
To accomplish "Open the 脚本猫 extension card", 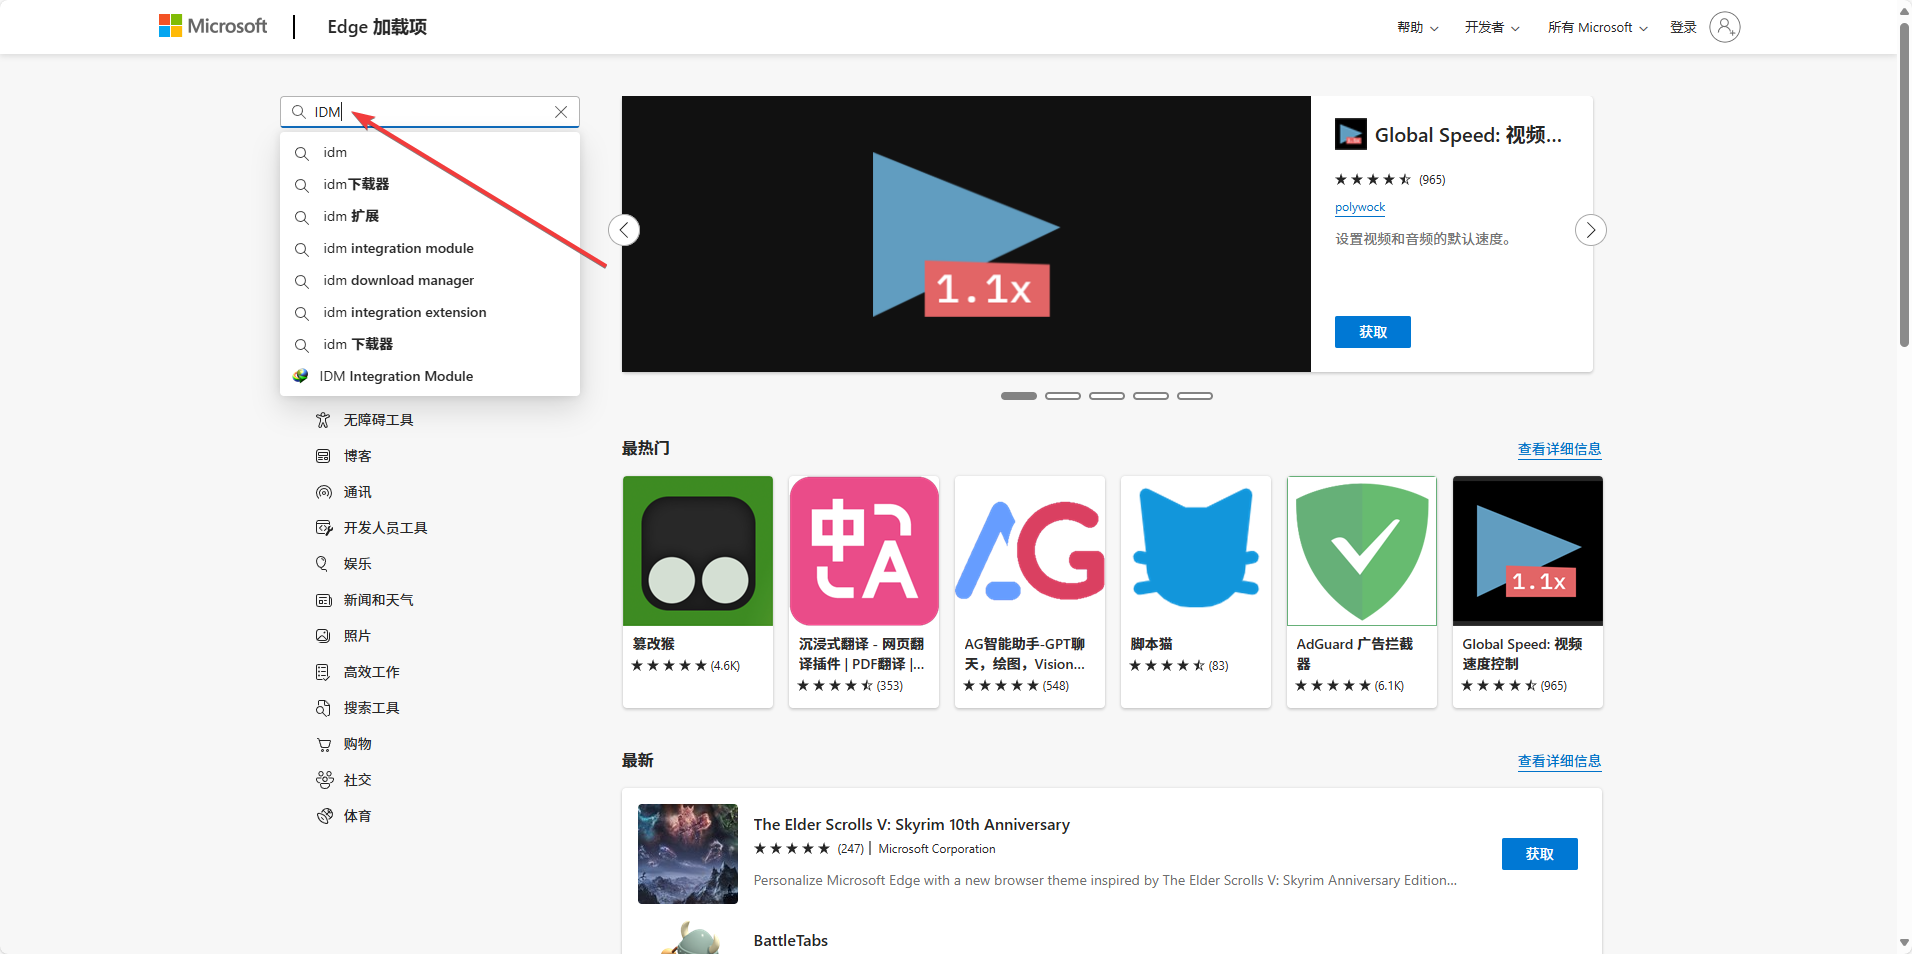I will 1196,592.
